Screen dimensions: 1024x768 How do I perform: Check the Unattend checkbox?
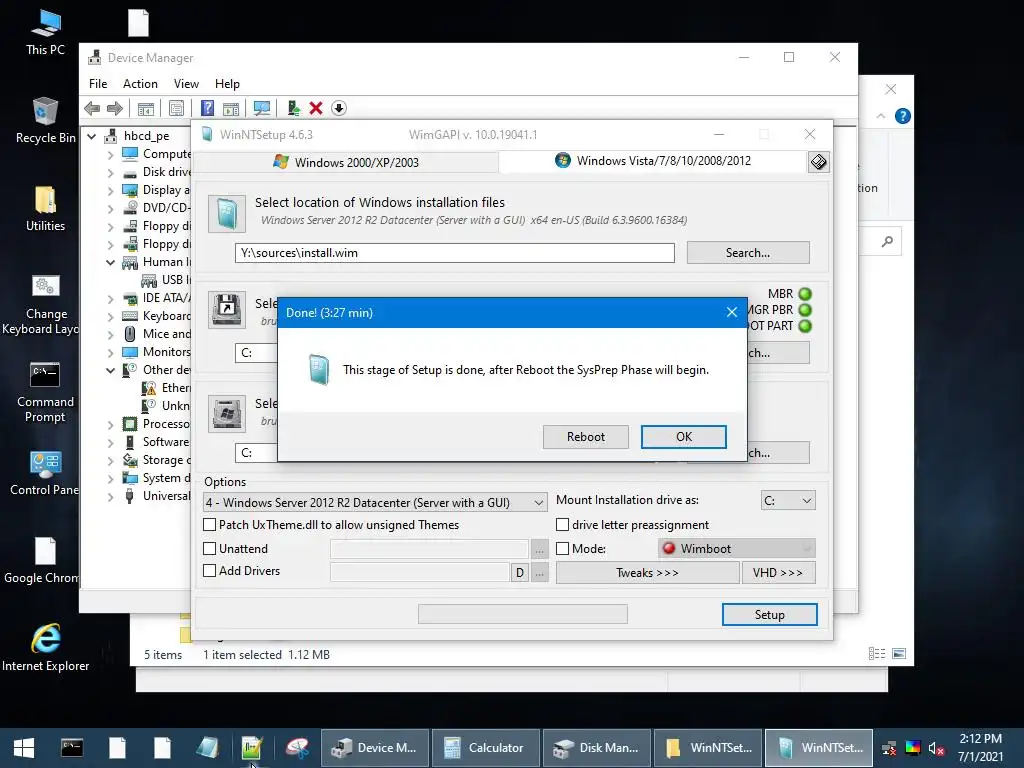pyautogui.click(x=210, y=549)
